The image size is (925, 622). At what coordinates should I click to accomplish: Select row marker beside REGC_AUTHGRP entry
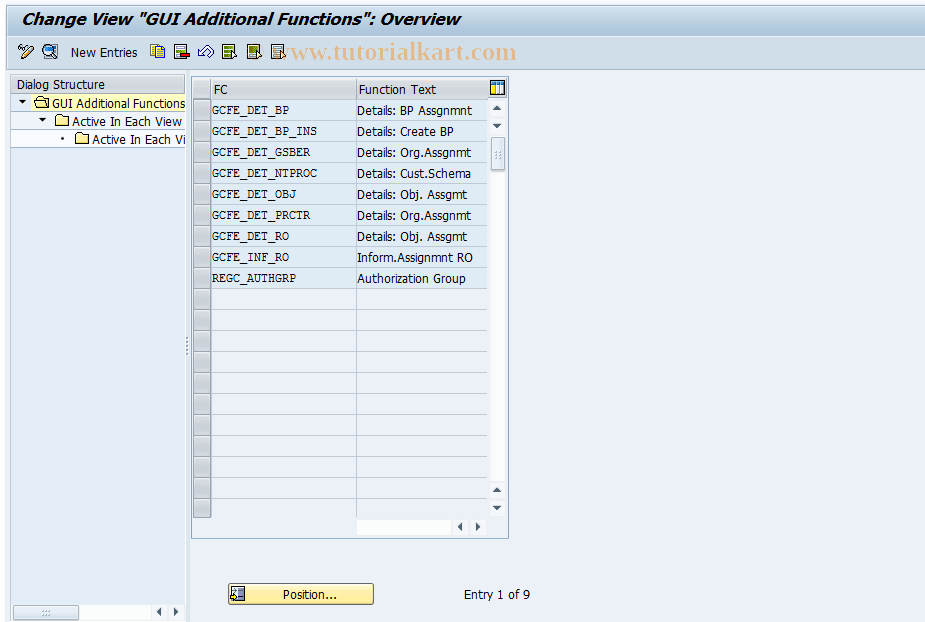coord(201,278)
